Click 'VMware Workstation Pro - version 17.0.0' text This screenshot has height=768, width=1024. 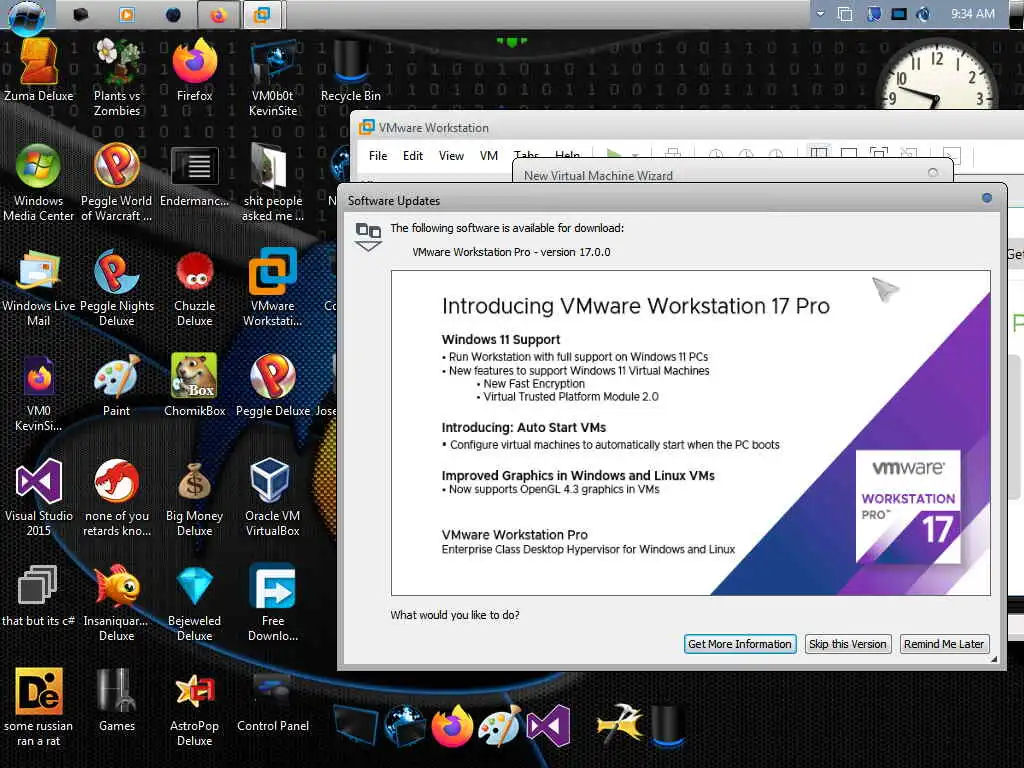pyautogui.click(x=511, y=252)
